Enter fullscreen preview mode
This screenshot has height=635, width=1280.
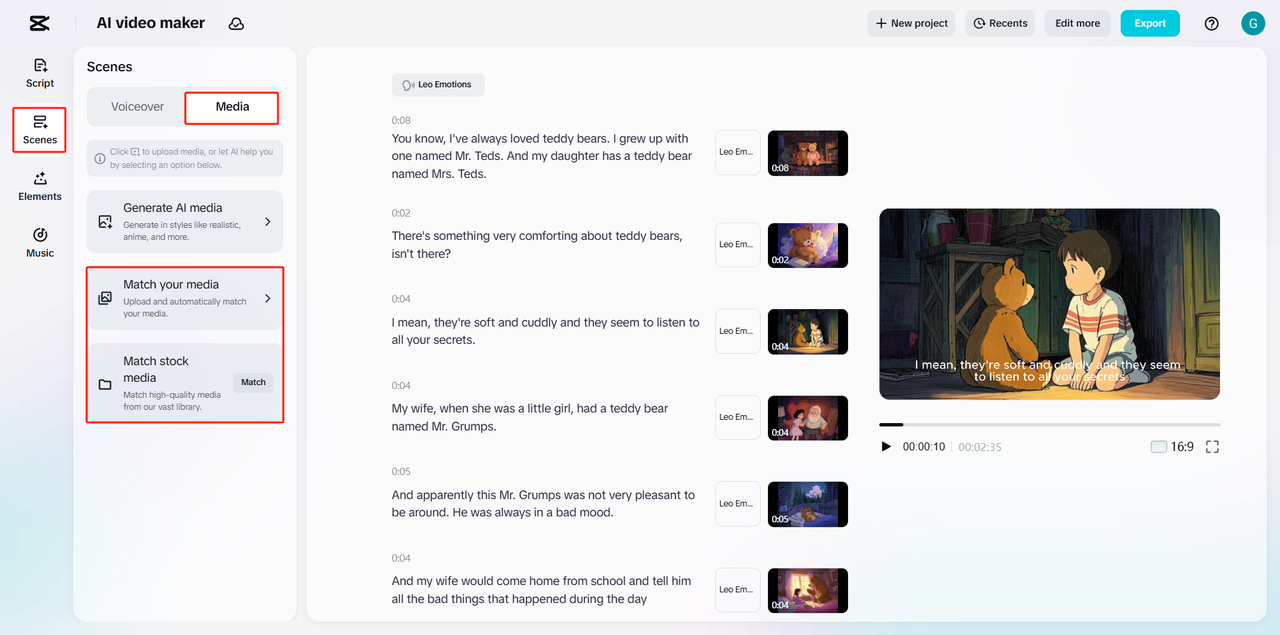(x=1211, y=447)
